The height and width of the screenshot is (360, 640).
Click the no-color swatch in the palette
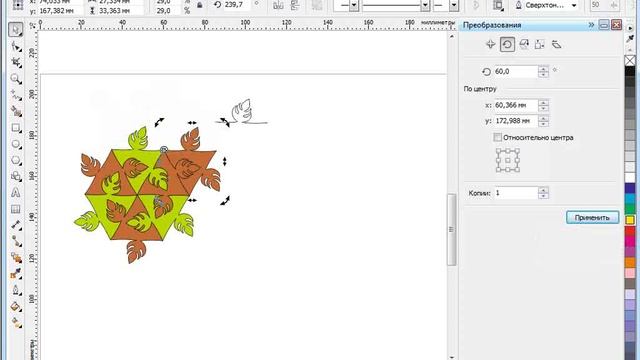(630, 61)
